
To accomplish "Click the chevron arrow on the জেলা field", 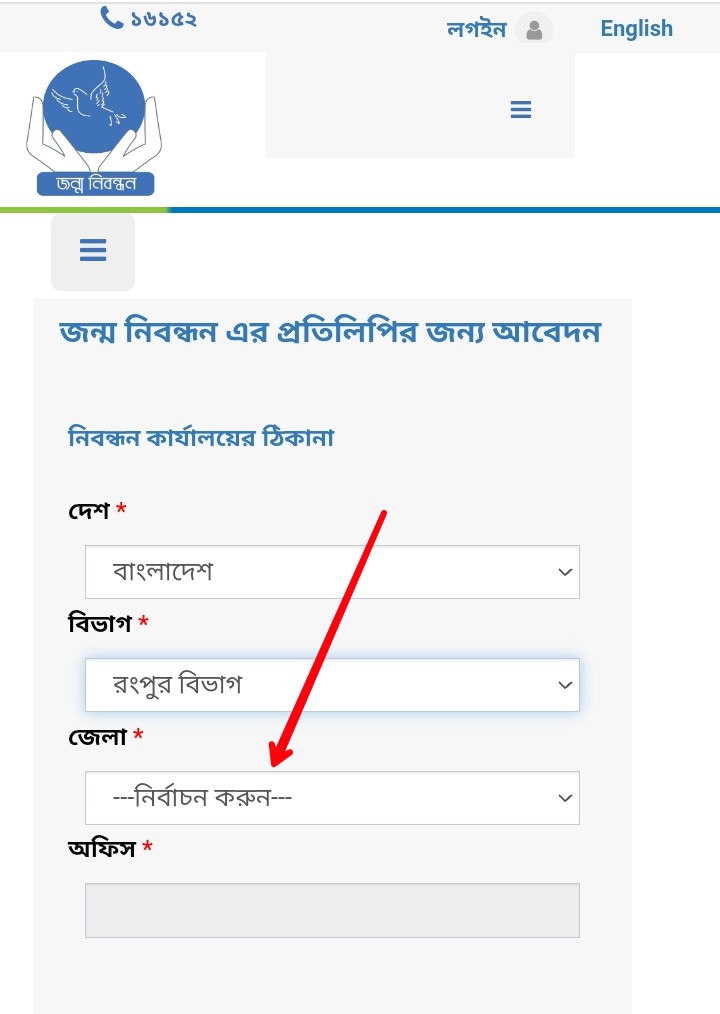I will coord(565,799).
